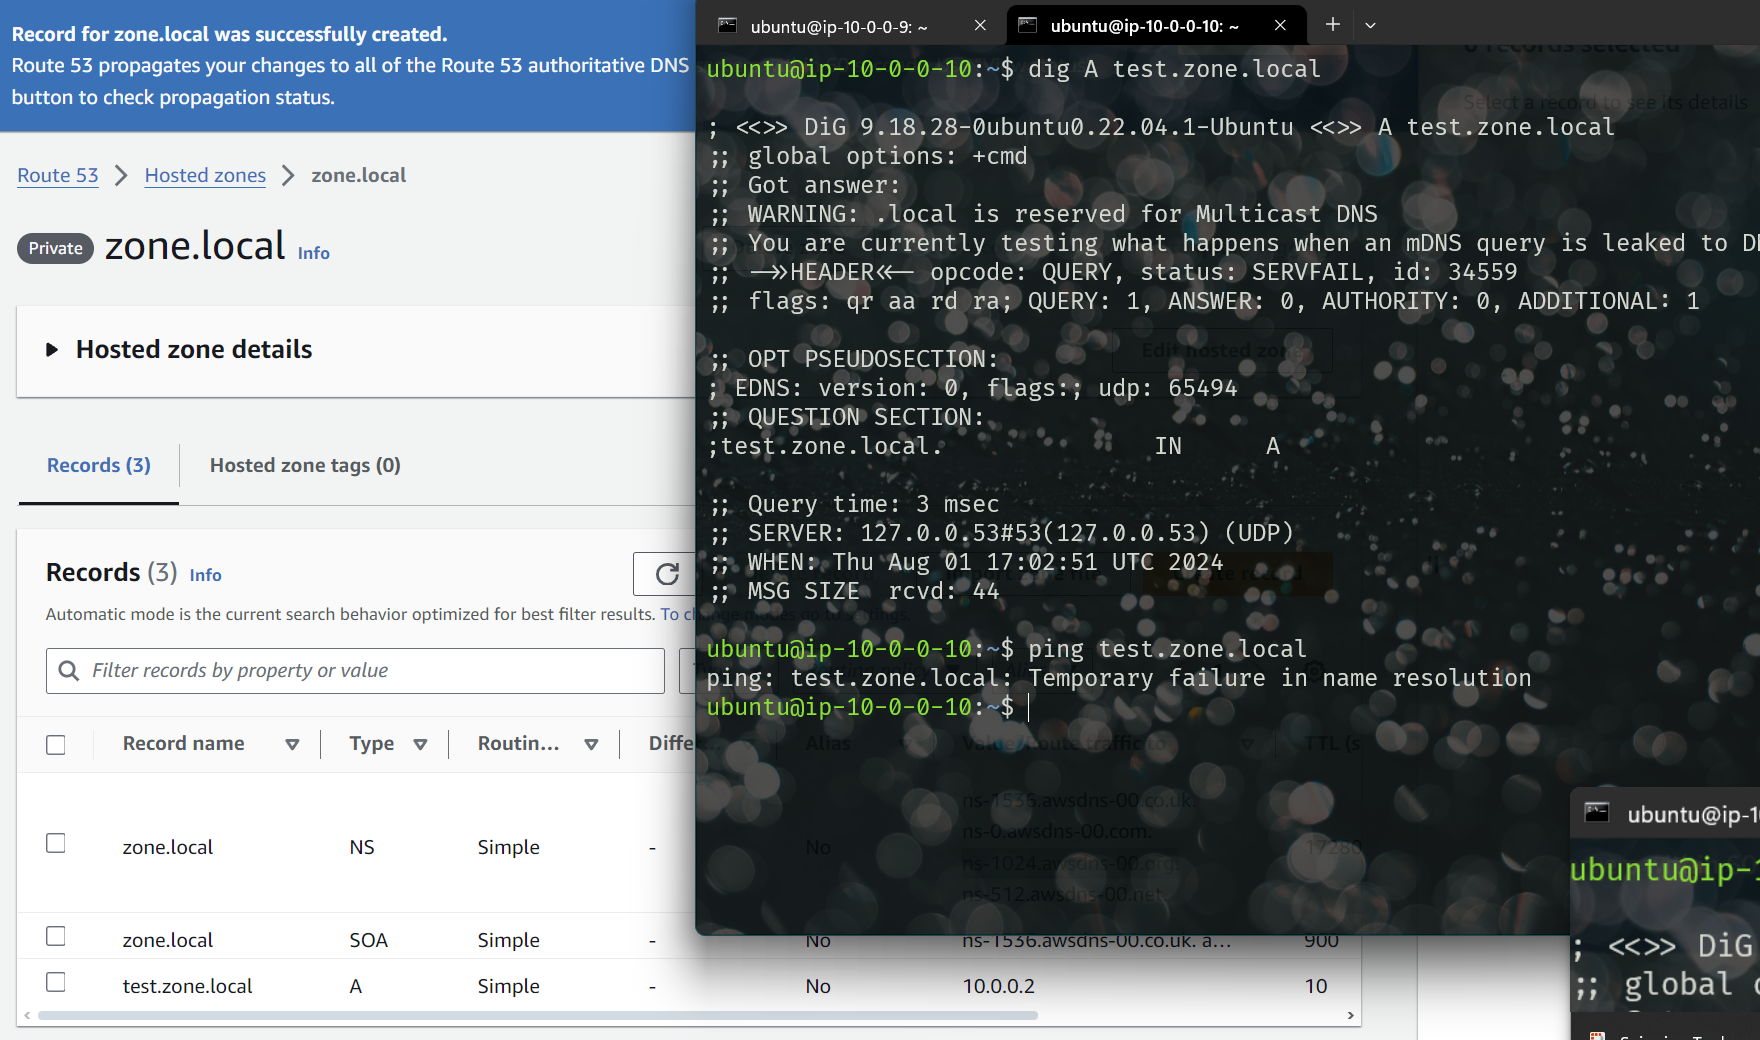Open Route 53 breadcrumb link
1760x1040 pixels.
58,176
